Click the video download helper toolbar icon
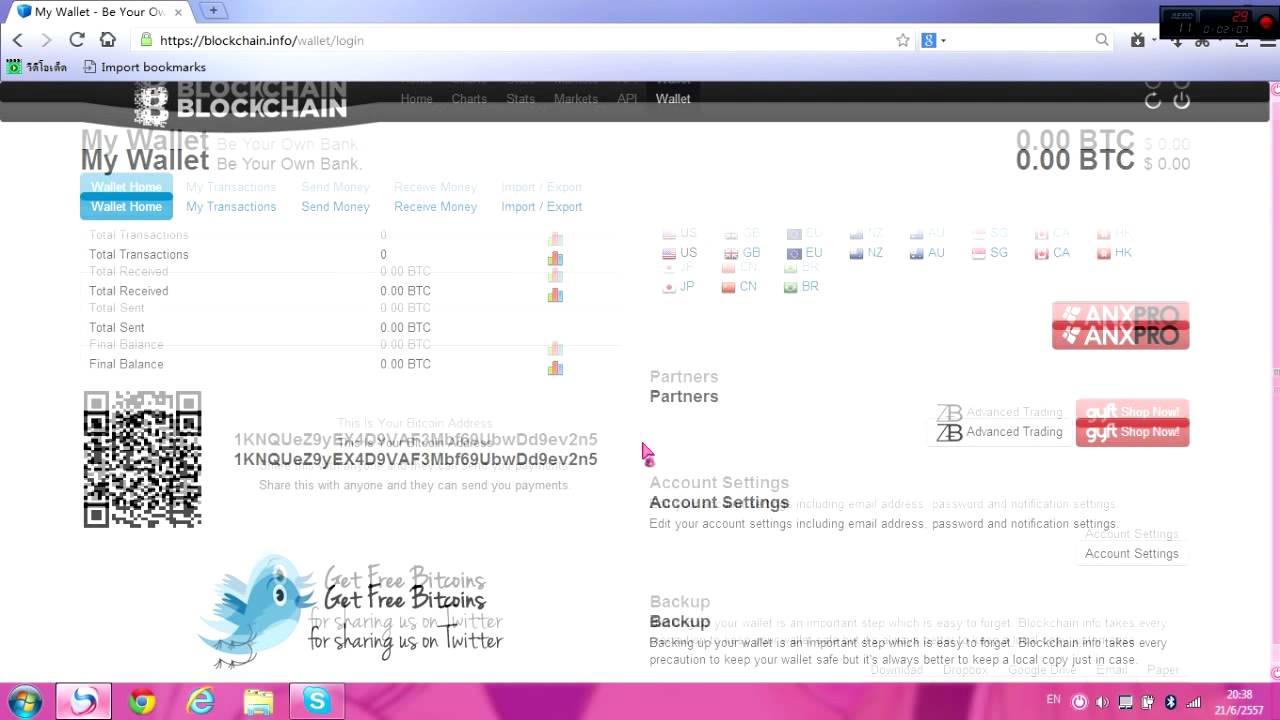Image resolution: width=1280 pixels, height=720 pixels. pyautogui.click(x=1138, y=40)
